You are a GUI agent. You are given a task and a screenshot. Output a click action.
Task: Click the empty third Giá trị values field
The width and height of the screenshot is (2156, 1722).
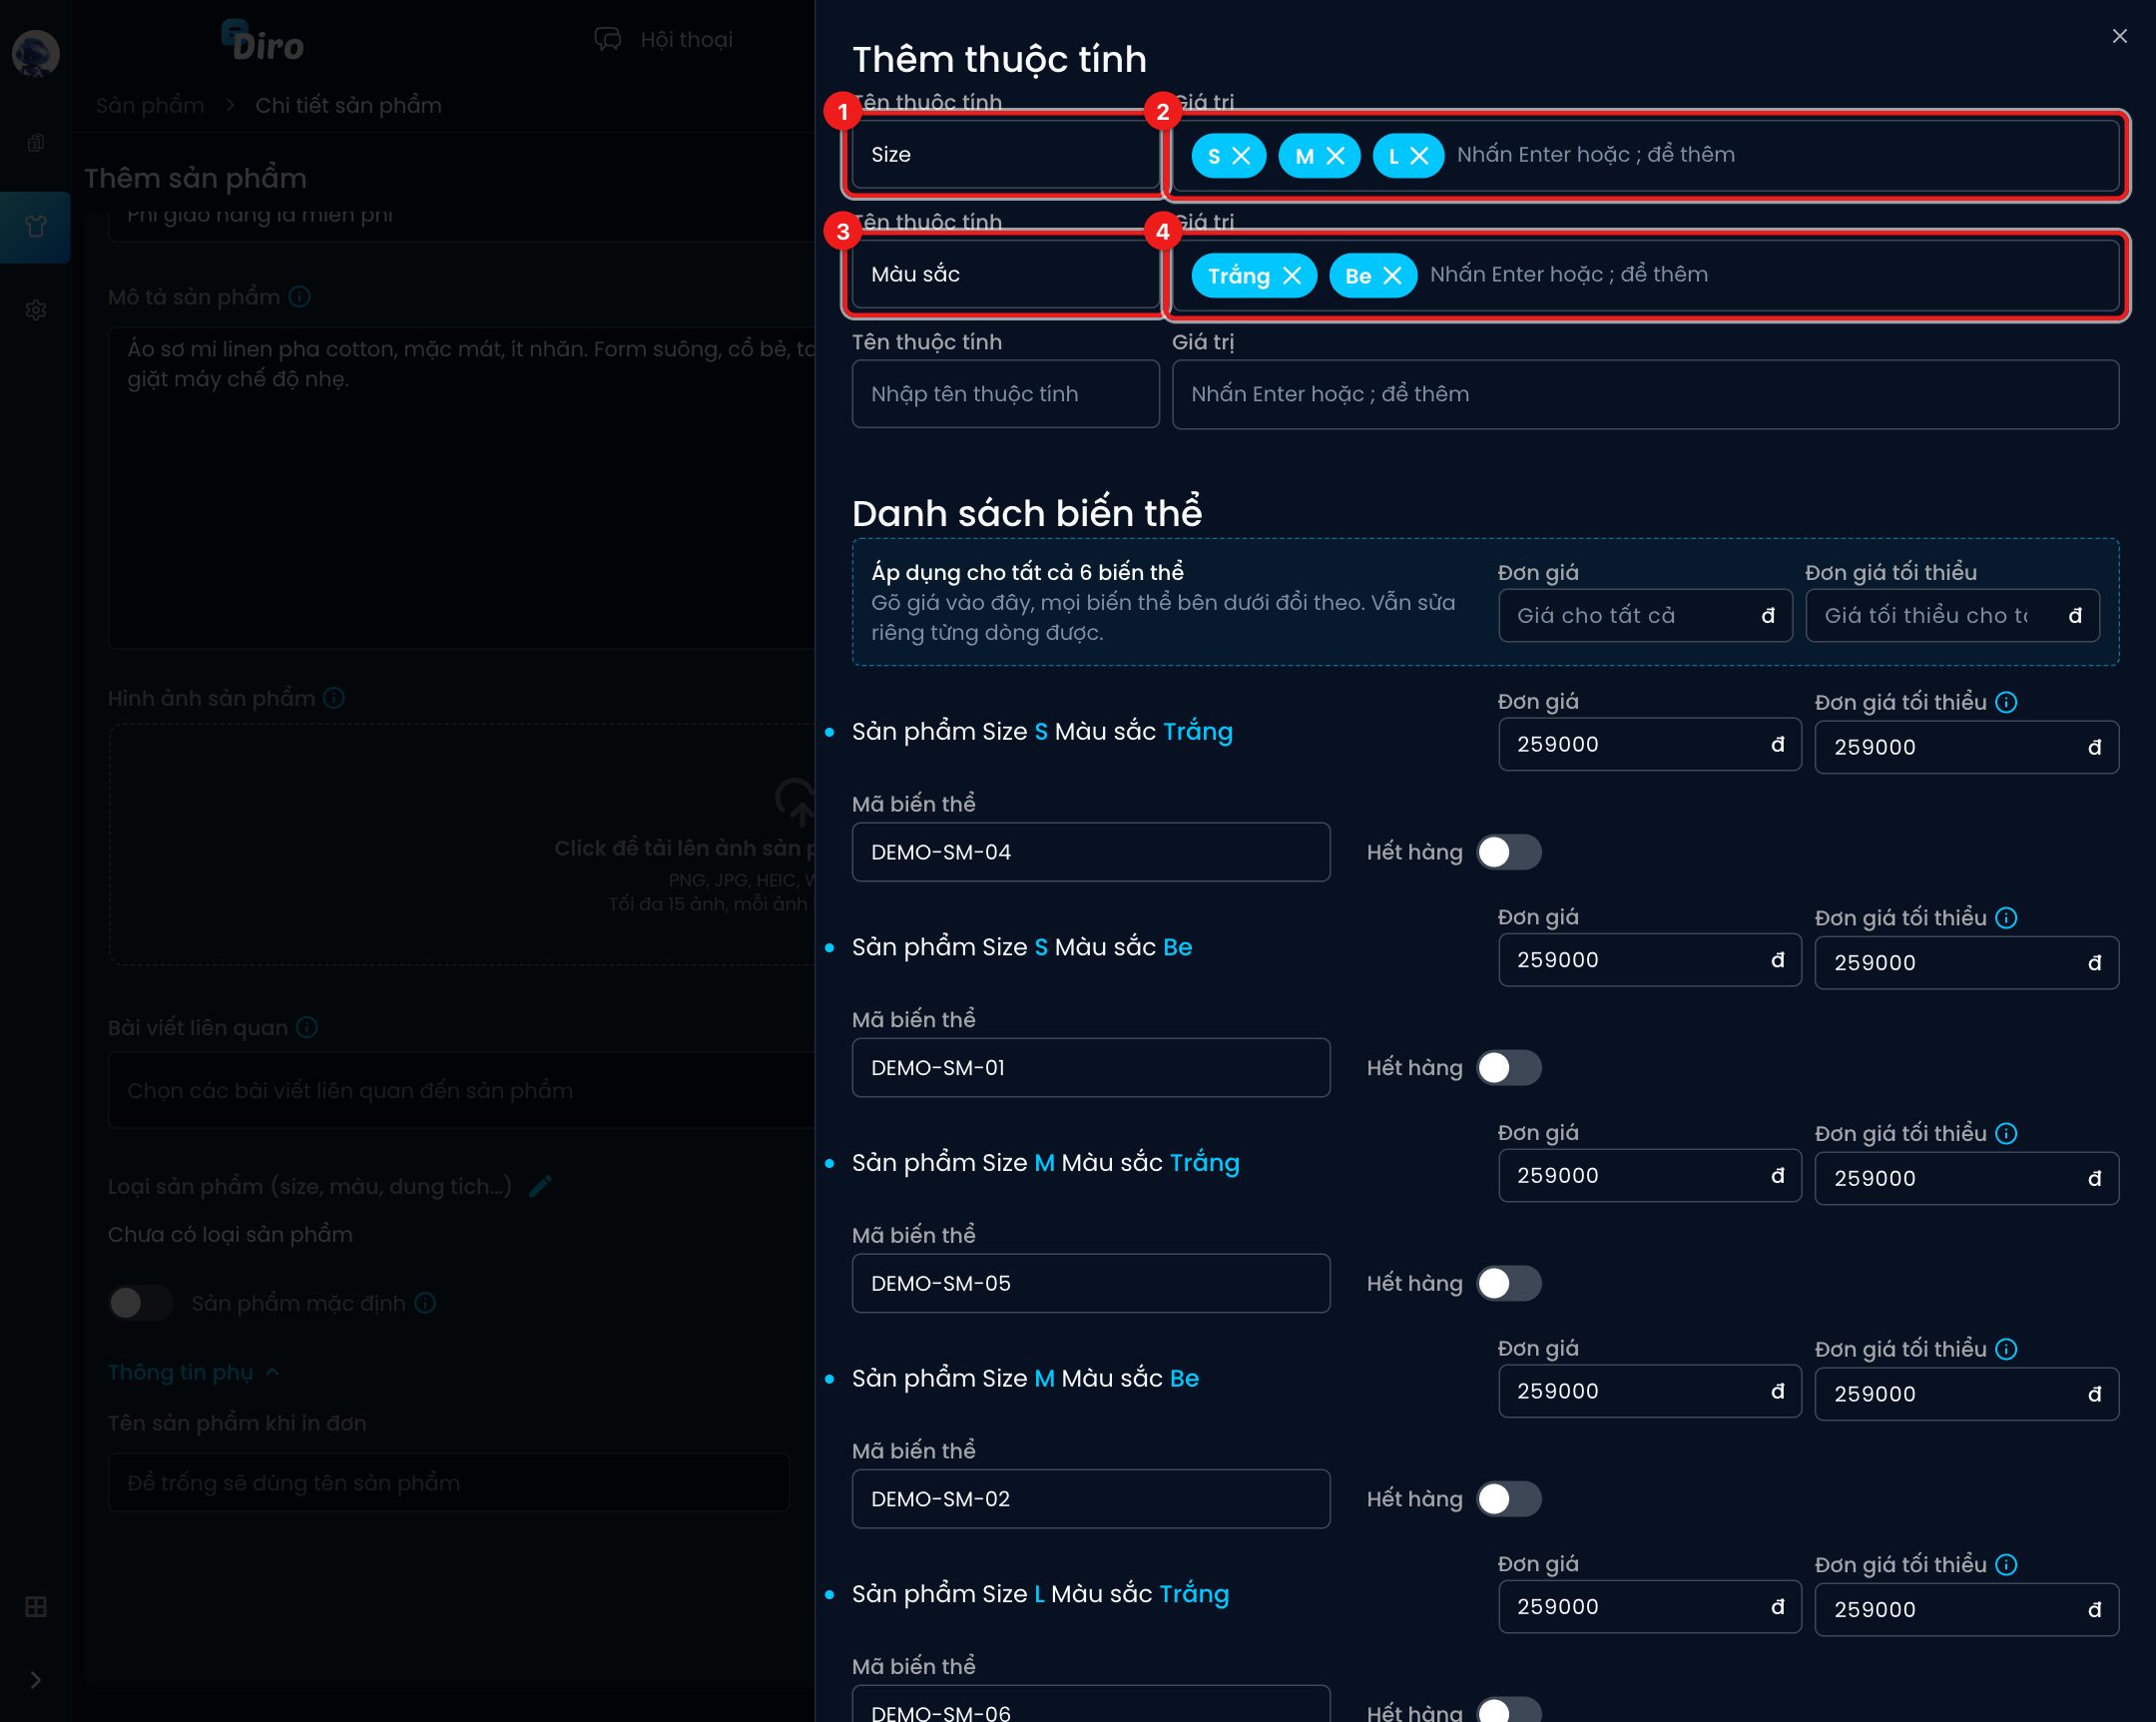[1645, 394]
